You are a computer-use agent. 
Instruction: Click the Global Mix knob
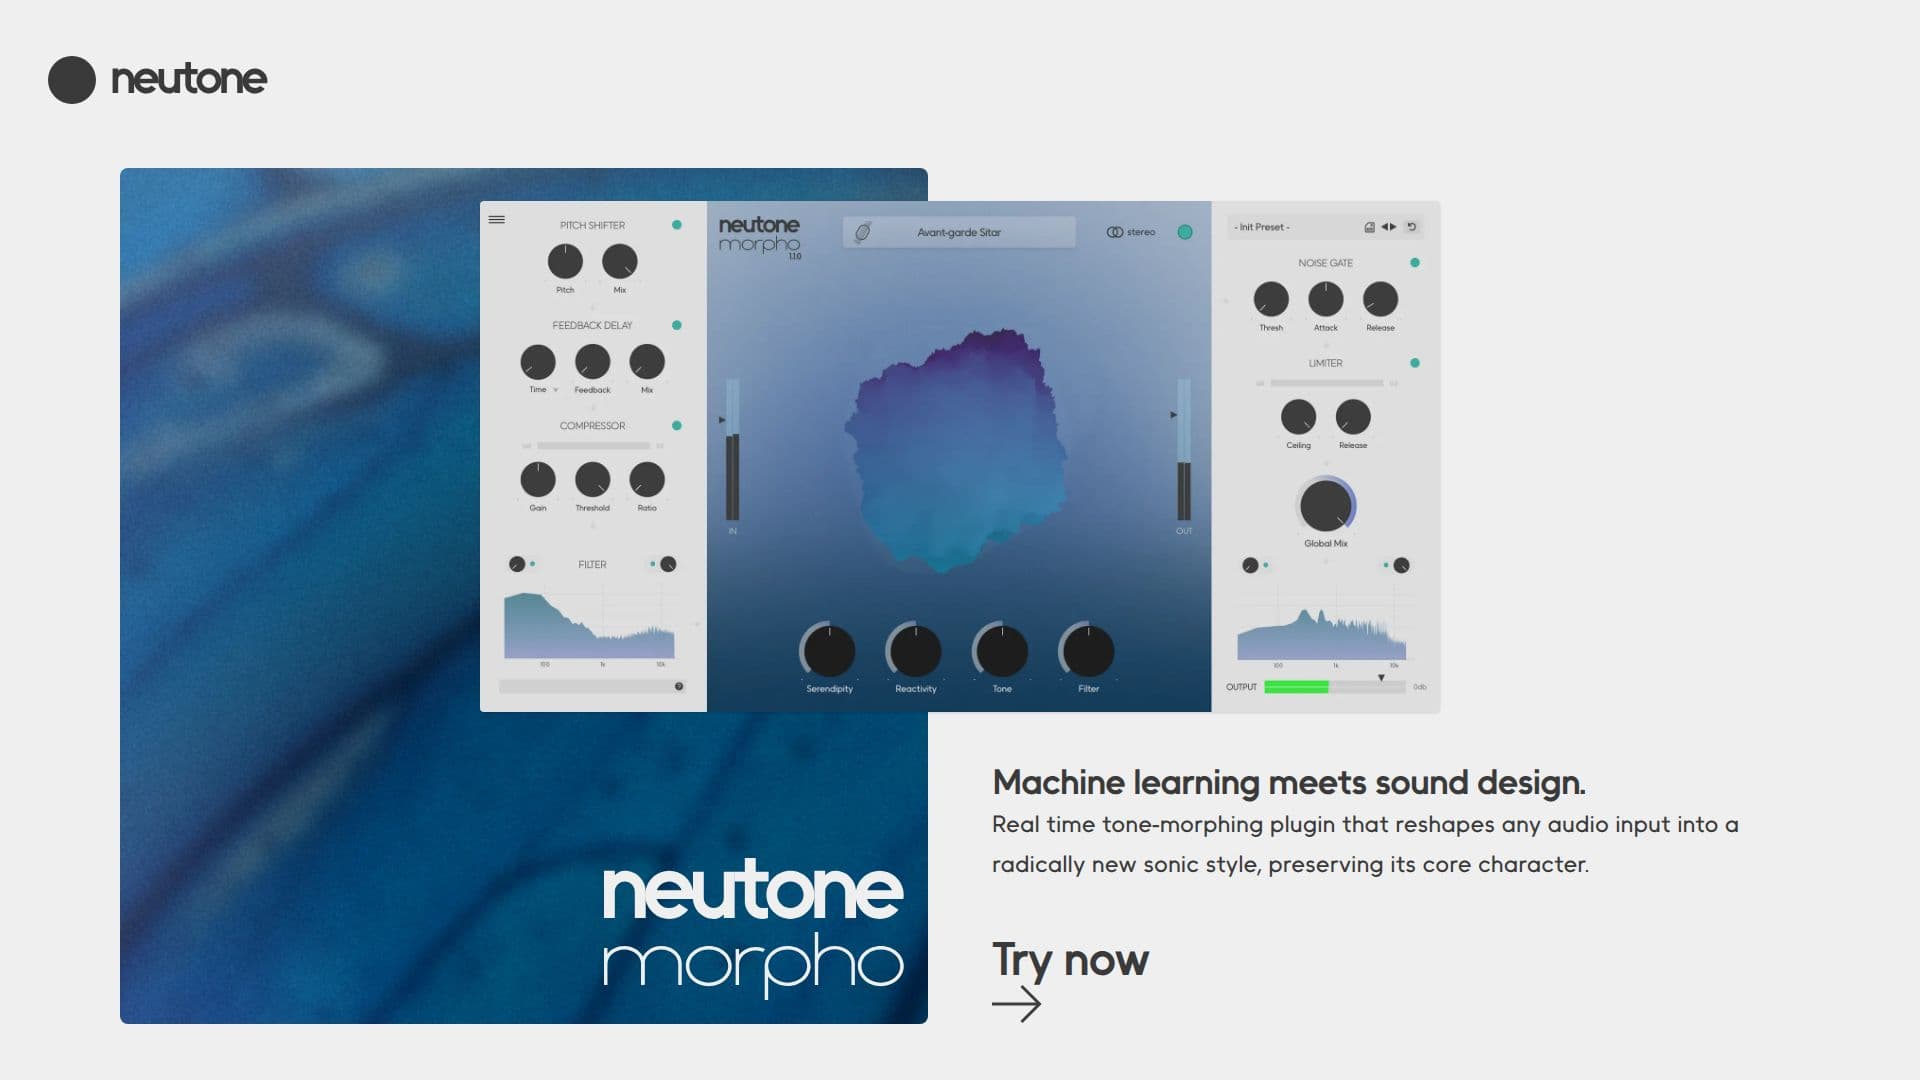point(1326,505)
